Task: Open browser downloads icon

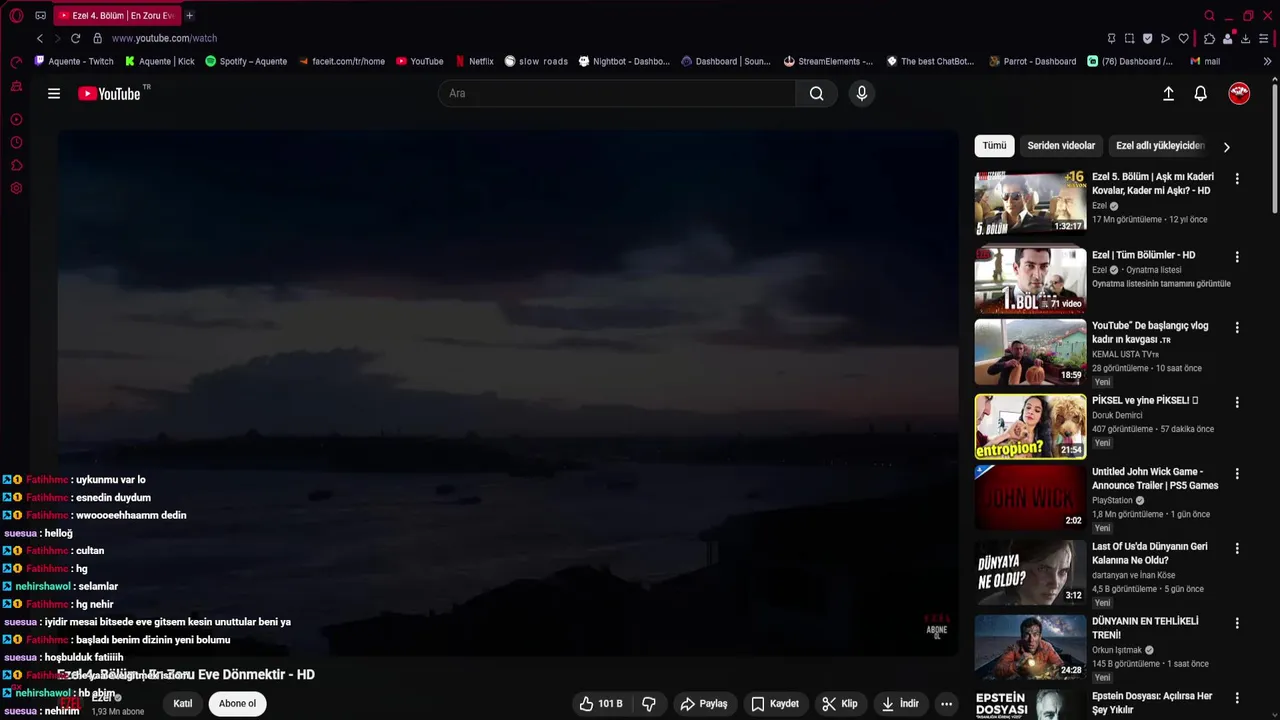Action: click(x=1245, y=38)
